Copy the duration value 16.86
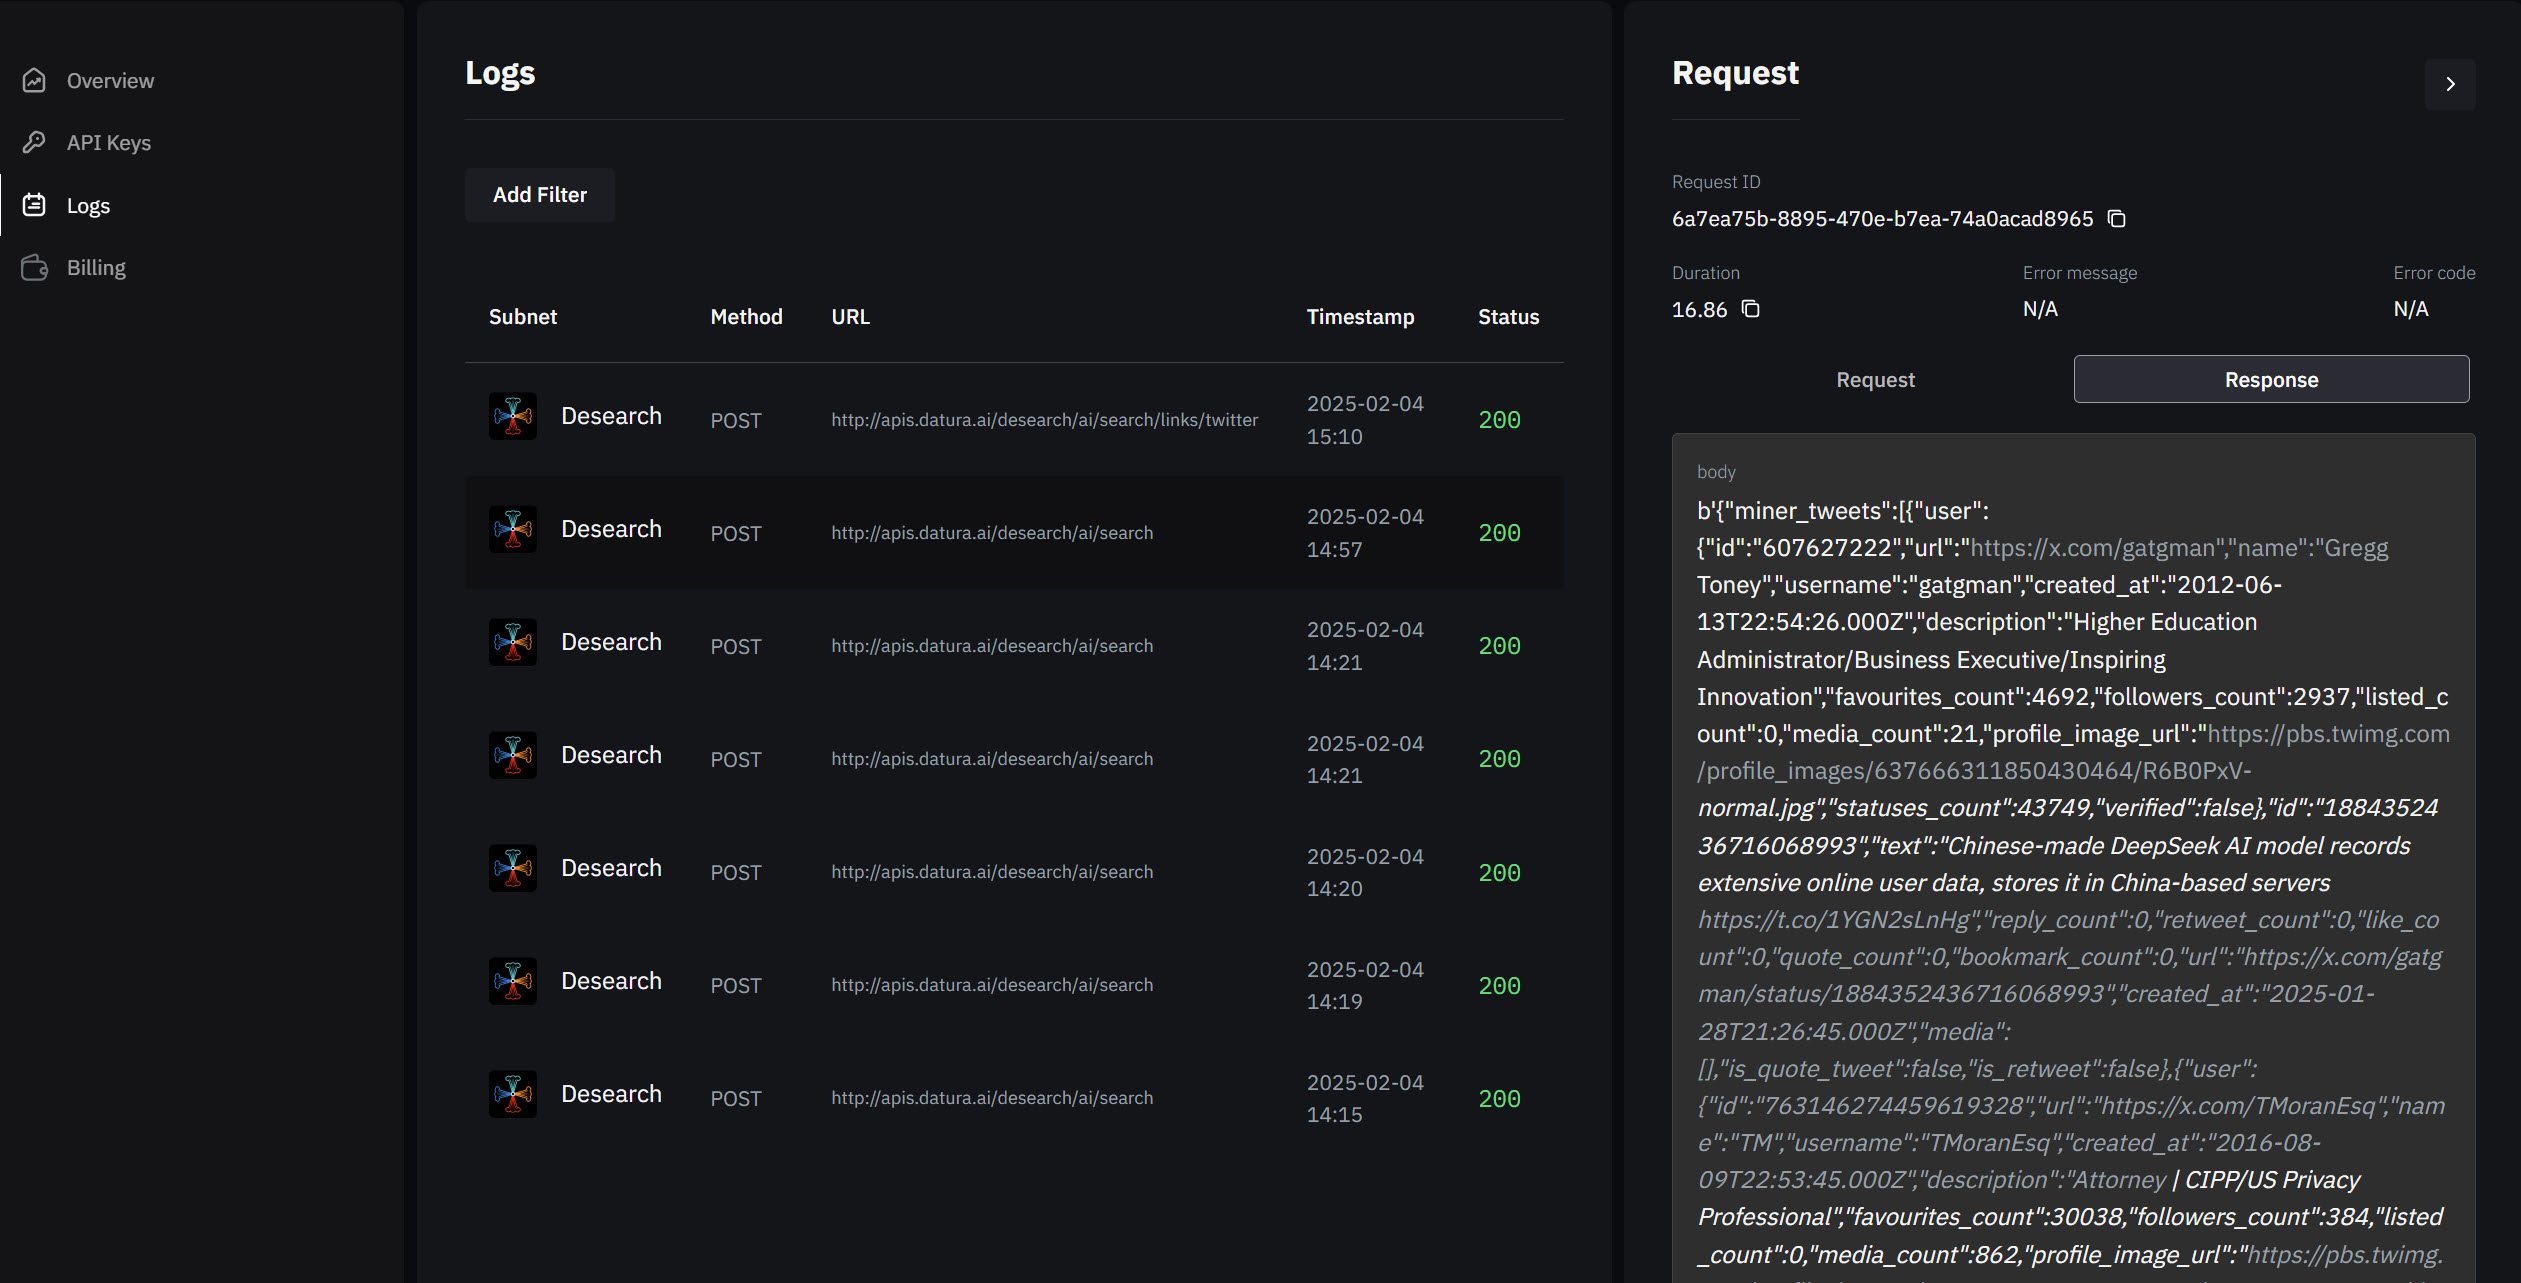2521x1283 pixels. pyautogui.click(x=1750, y=309)
